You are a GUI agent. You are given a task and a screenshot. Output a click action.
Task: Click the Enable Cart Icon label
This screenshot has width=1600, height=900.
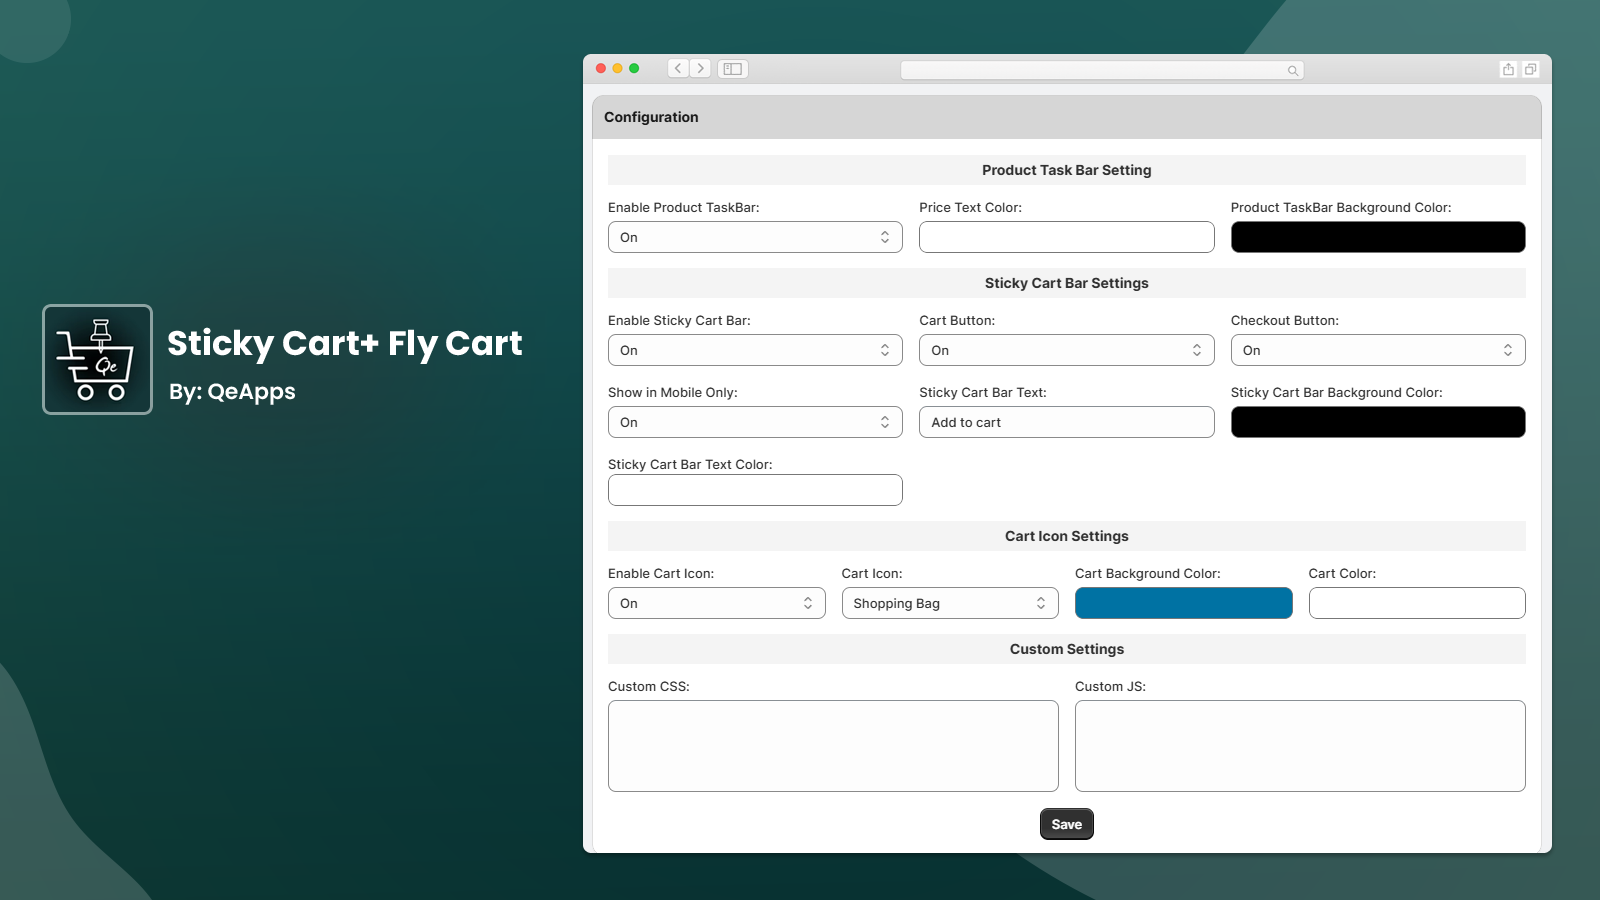coord(661,574)
